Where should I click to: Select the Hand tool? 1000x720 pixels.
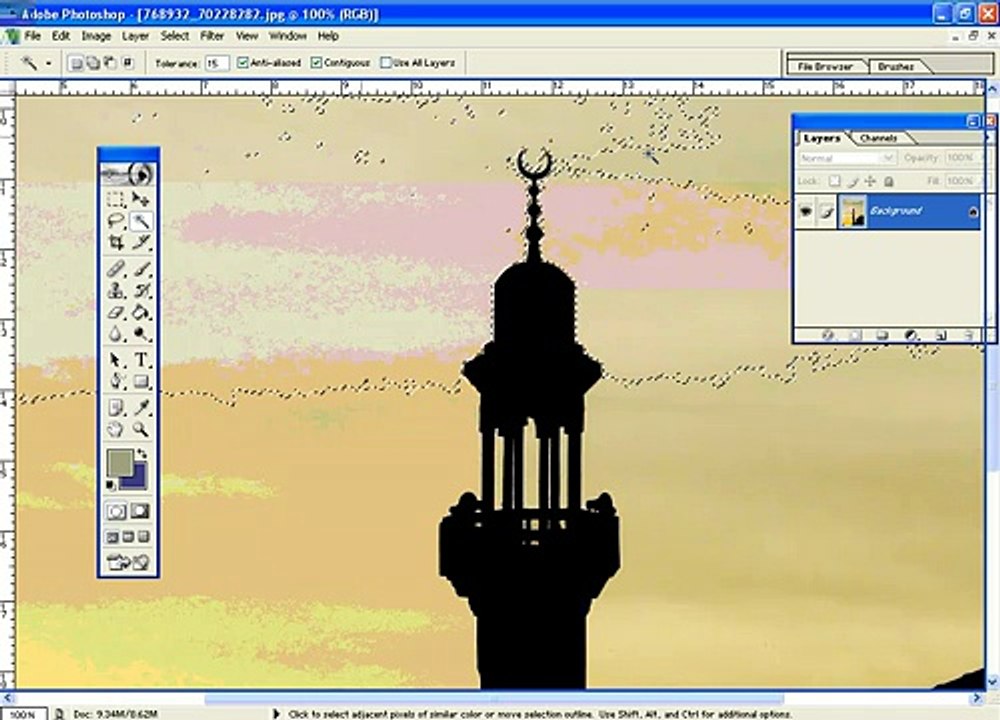pos(116,429)
